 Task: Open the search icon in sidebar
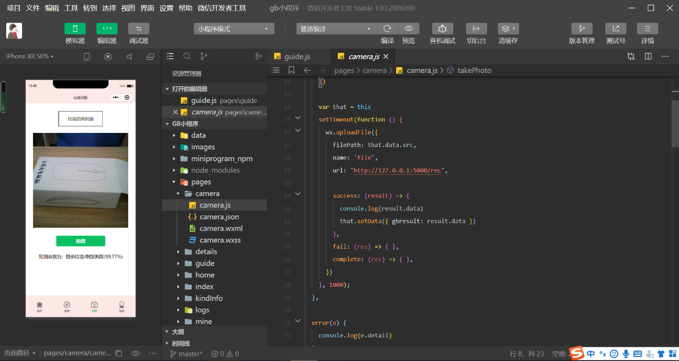point(187,56)
